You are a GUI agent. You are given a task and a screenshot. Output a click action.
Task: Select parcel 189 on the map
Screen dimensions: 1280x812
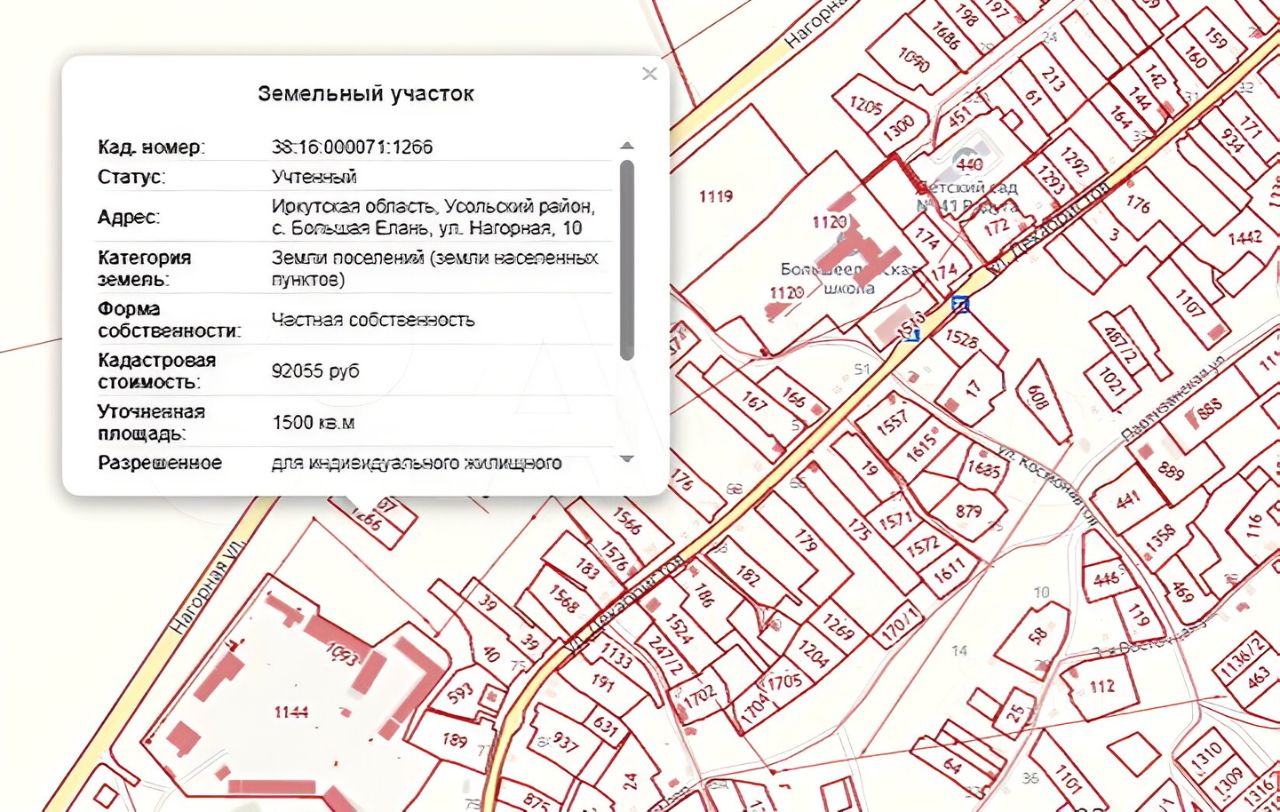pos(455,741)
